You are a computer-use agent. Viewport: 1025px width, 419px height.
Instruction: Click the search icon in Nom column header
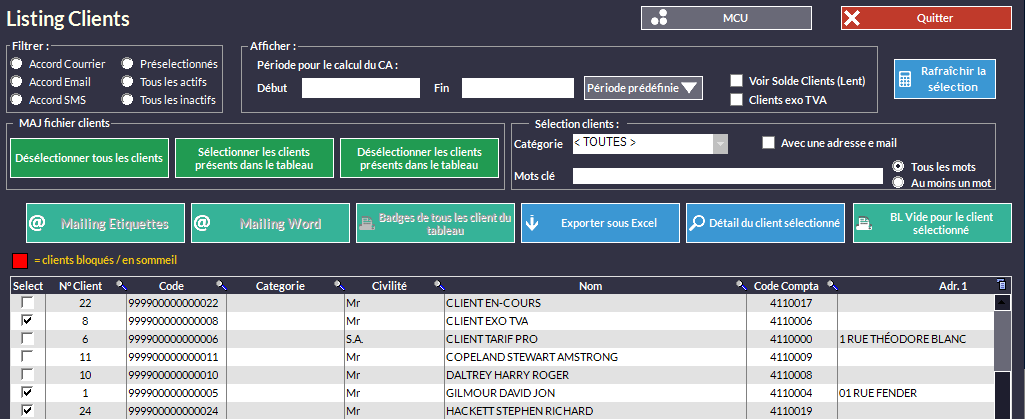[741, 286]
